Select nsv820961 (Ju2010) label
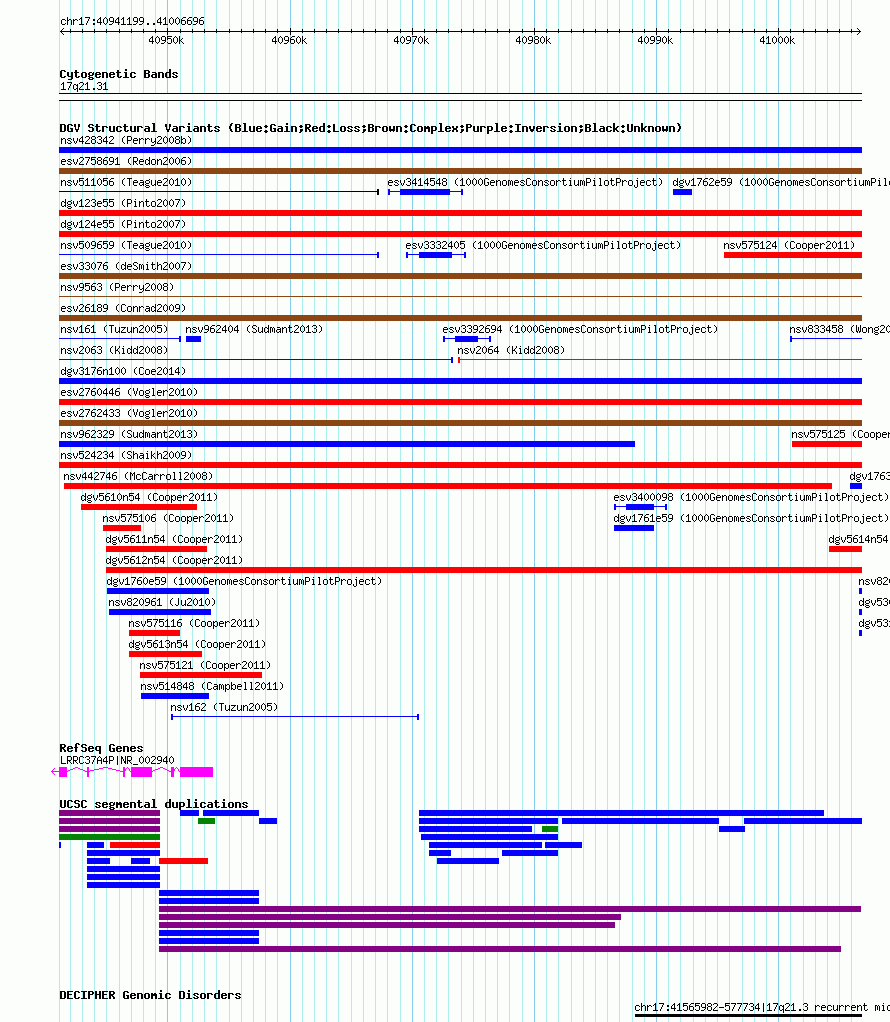The height and width of the screenshot is (1022, 890). [x=162, y=602]
